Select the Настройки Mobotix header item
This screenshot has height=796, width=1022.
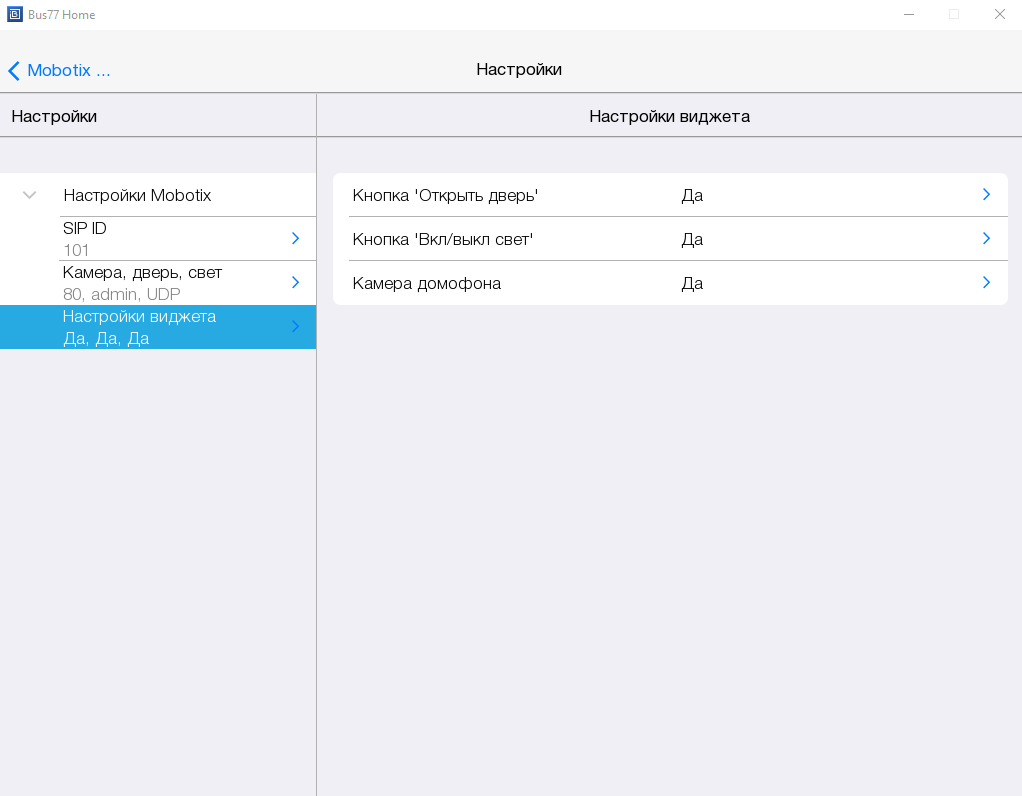pos(137,195)
